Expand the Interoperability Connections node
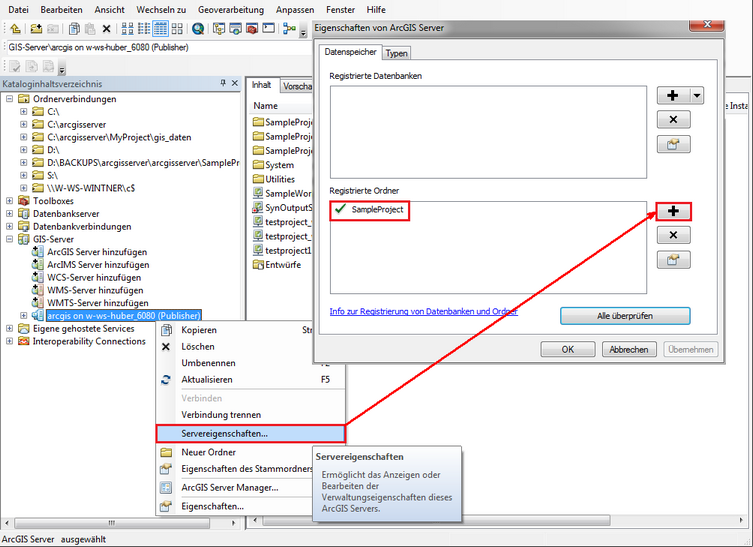 coord(9,341)
